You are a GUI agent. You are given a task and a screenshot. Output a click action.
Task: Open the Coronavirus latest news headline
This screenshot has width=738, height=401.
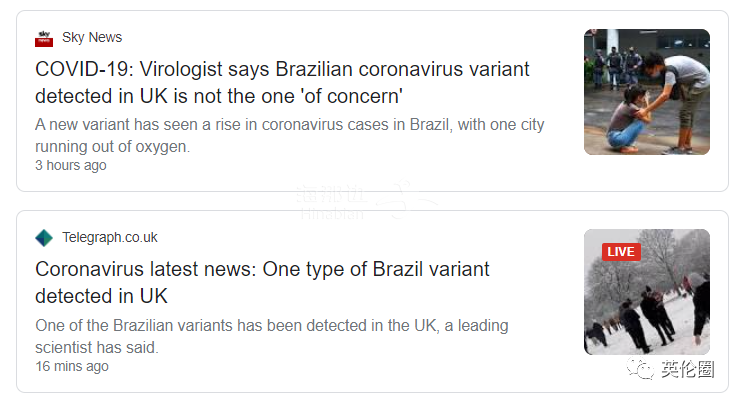(262, 282)
